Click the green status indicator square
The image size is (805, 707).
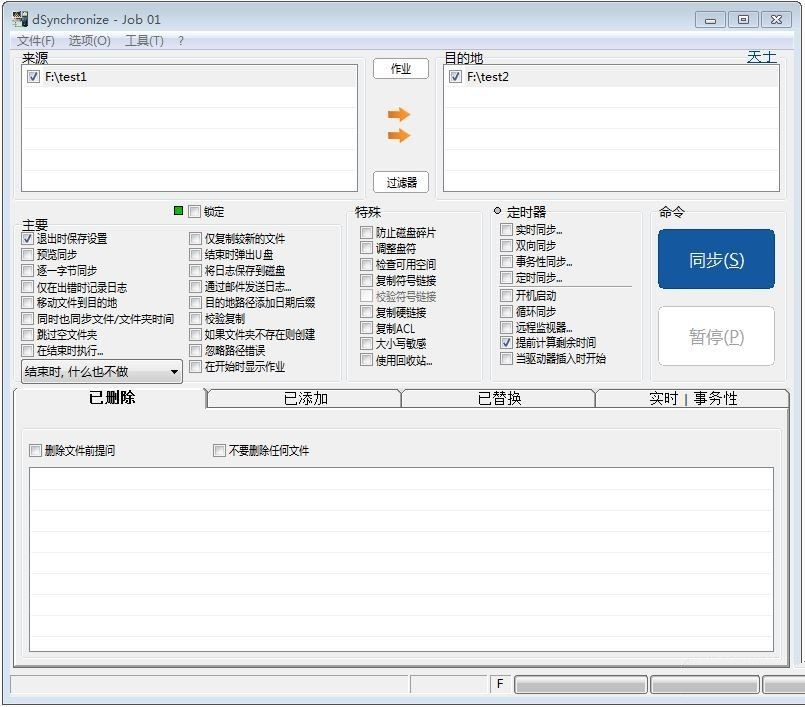tap(178, 211)
